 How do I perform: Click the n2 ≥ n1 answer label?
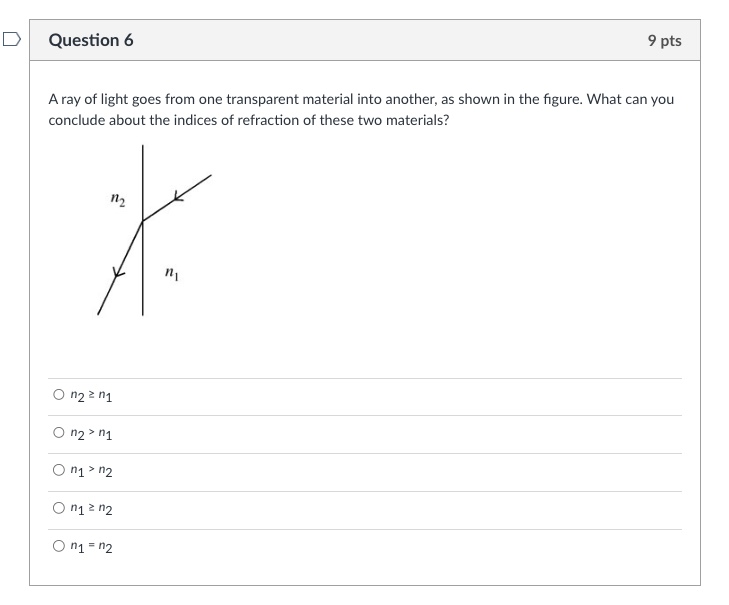point(91,396)
